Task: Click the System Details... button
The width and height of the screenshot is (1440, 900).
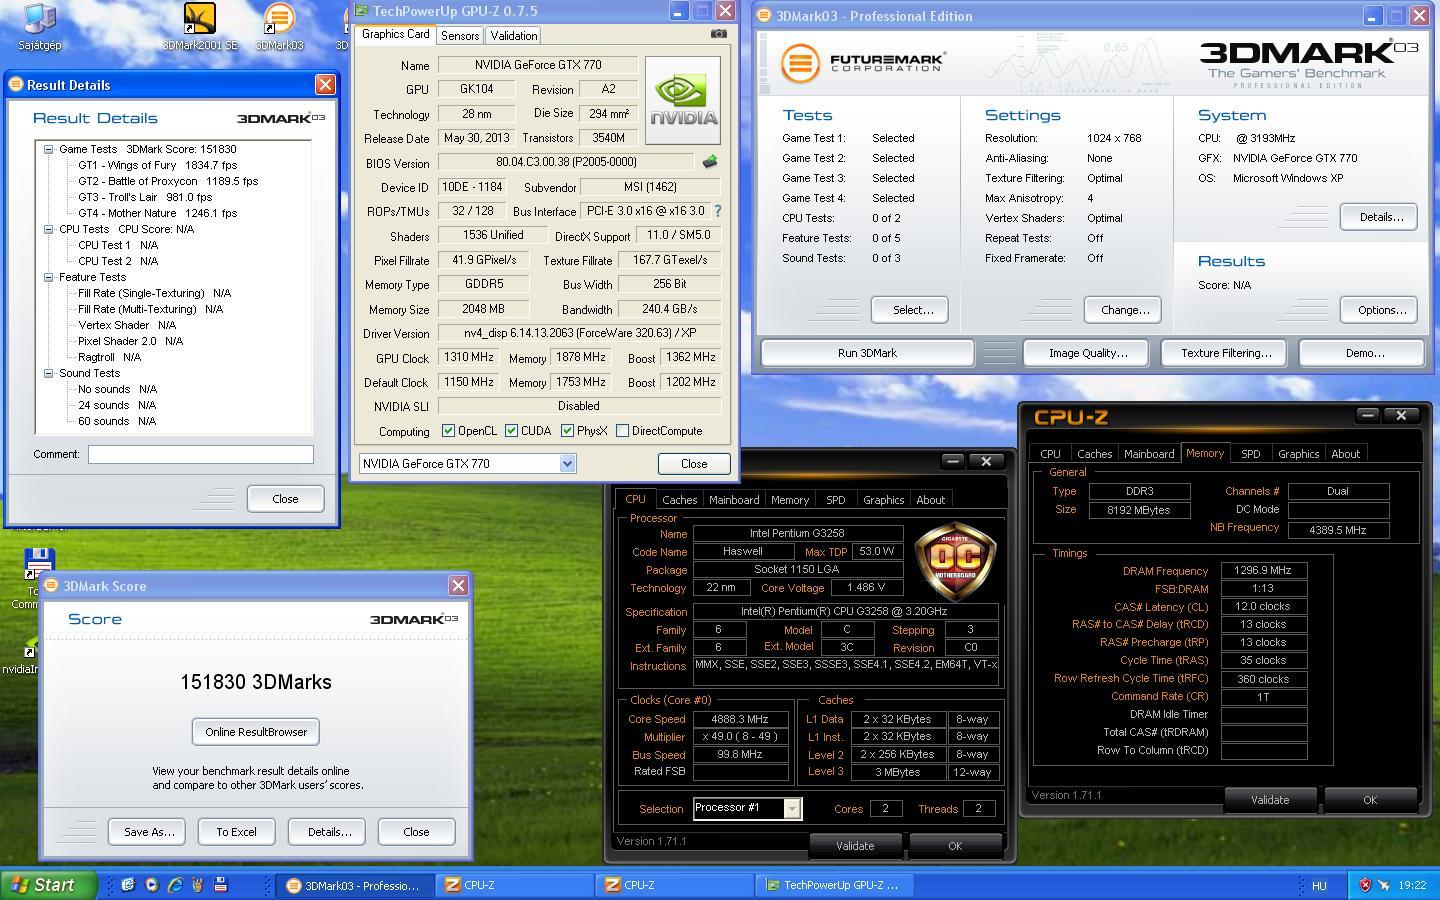Action: pos(1381,217)
